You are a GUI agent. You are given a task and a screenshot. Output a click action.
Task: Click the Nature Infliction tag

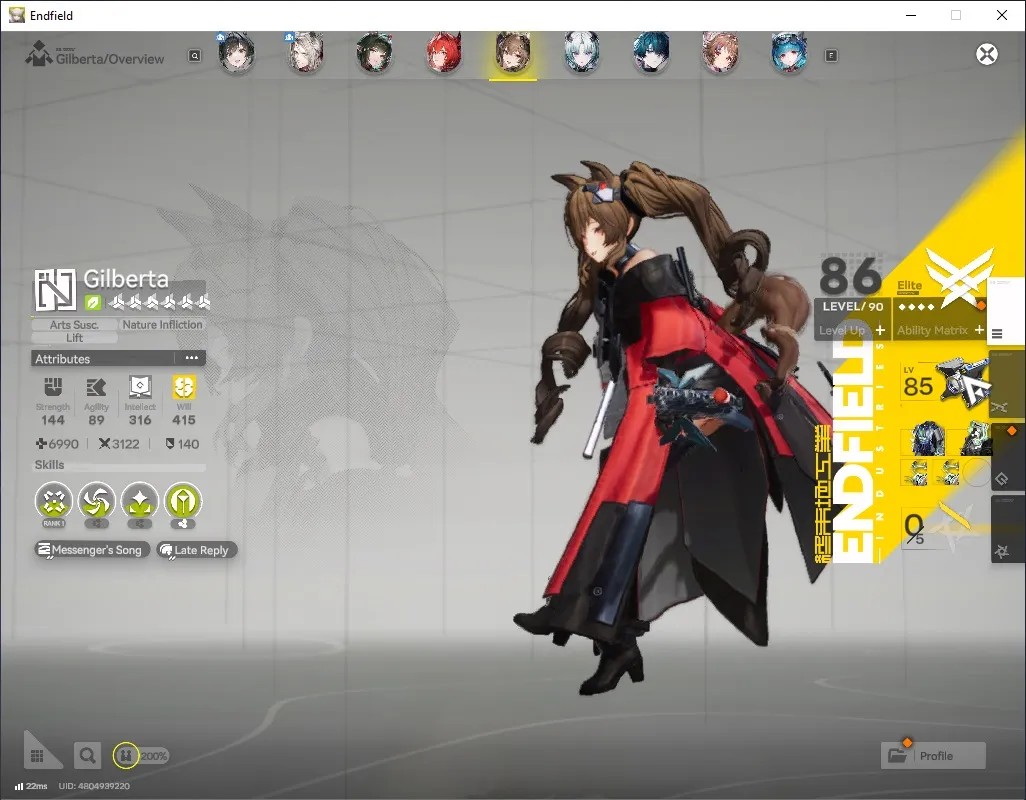(x=162, y=324)
